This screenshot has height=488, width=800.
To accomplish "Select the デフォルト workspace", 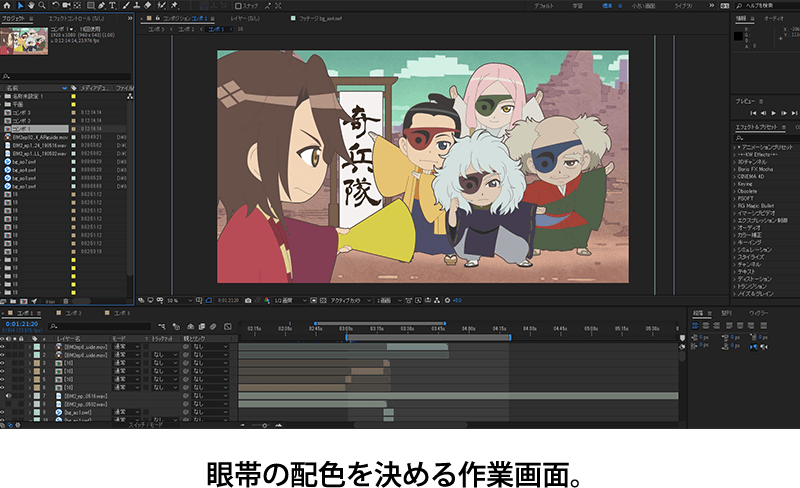I will tap(543, 6).
